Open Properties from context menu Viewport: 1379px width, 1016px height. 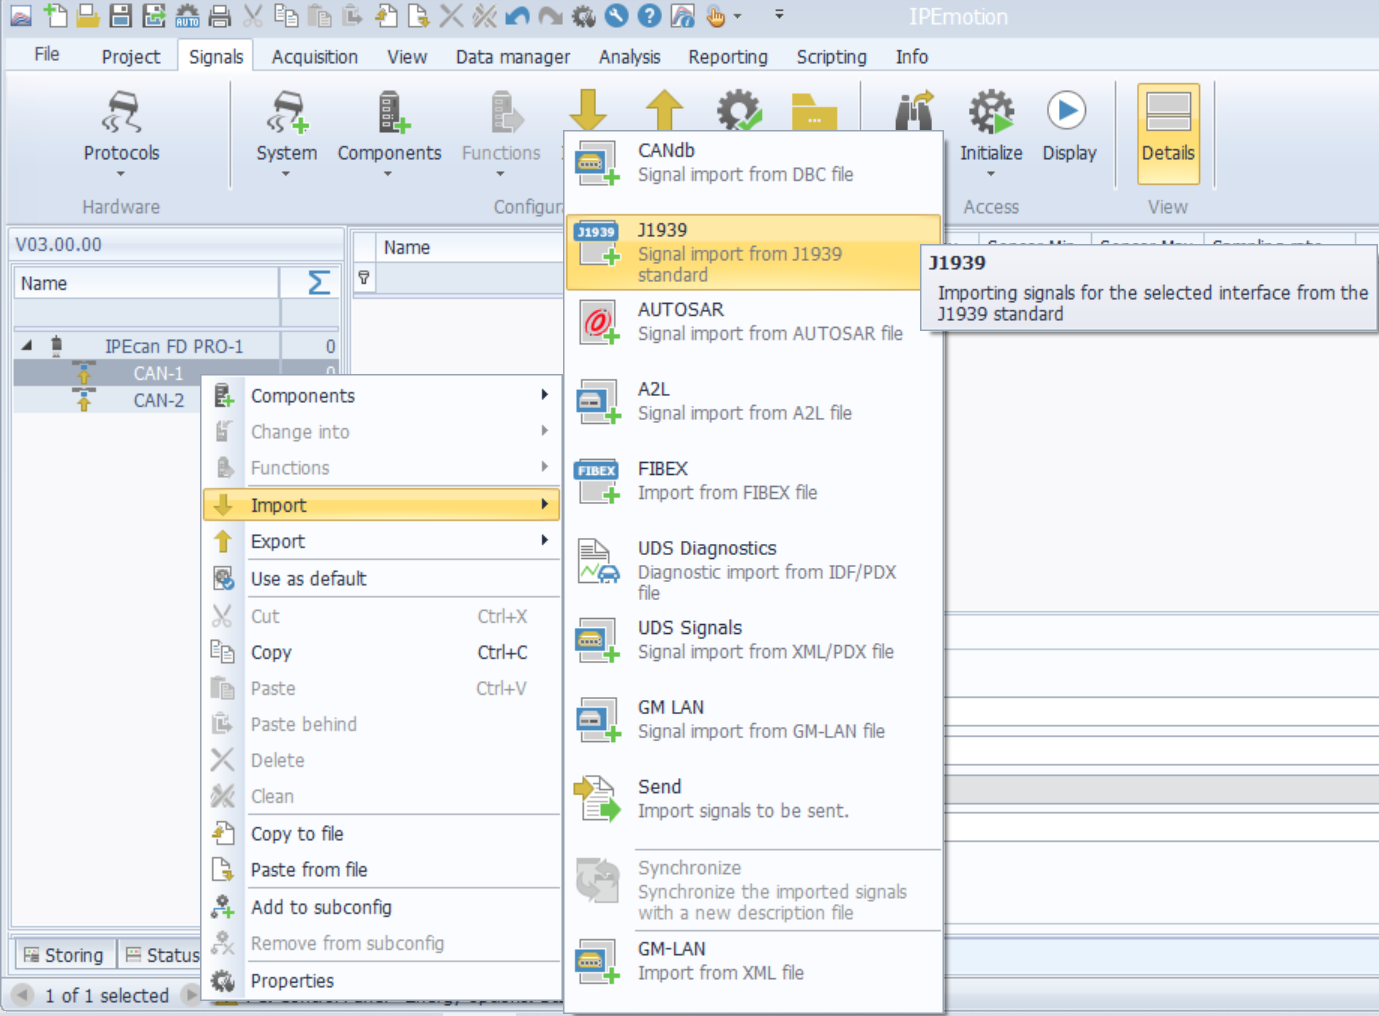tap(381, 981)
